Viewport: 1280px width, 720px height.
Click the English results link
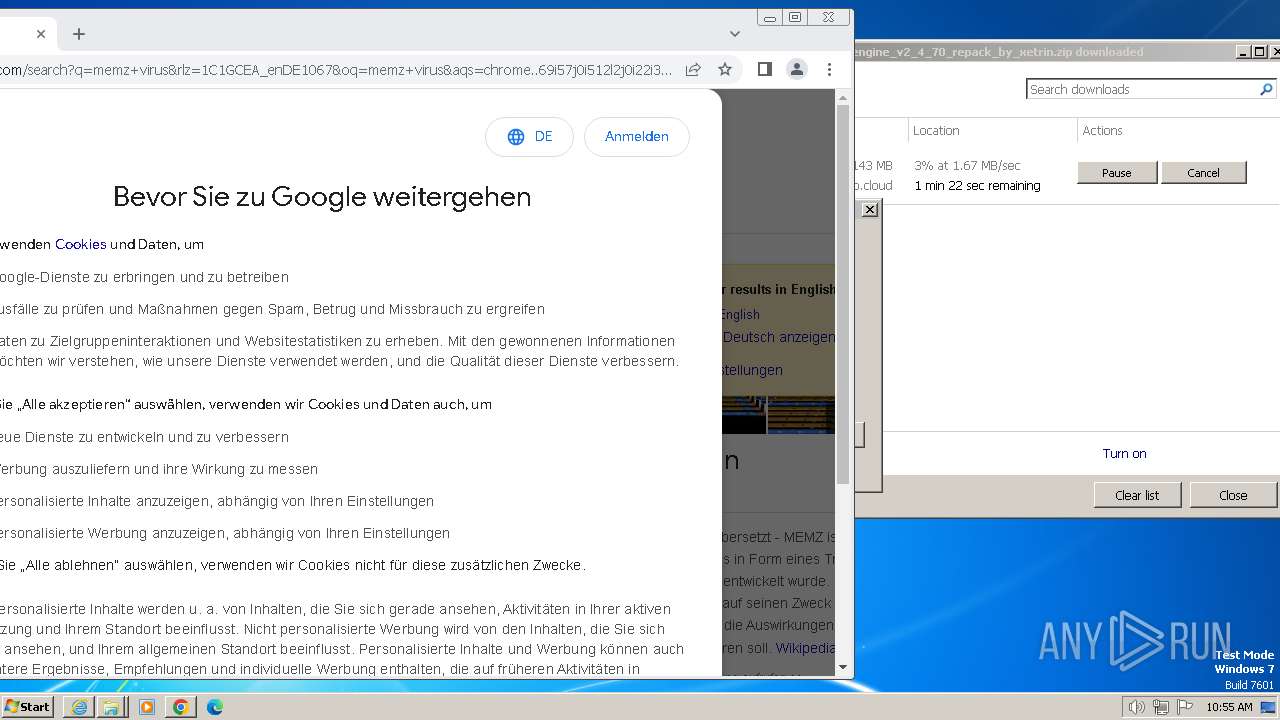(x=740, y=314)
